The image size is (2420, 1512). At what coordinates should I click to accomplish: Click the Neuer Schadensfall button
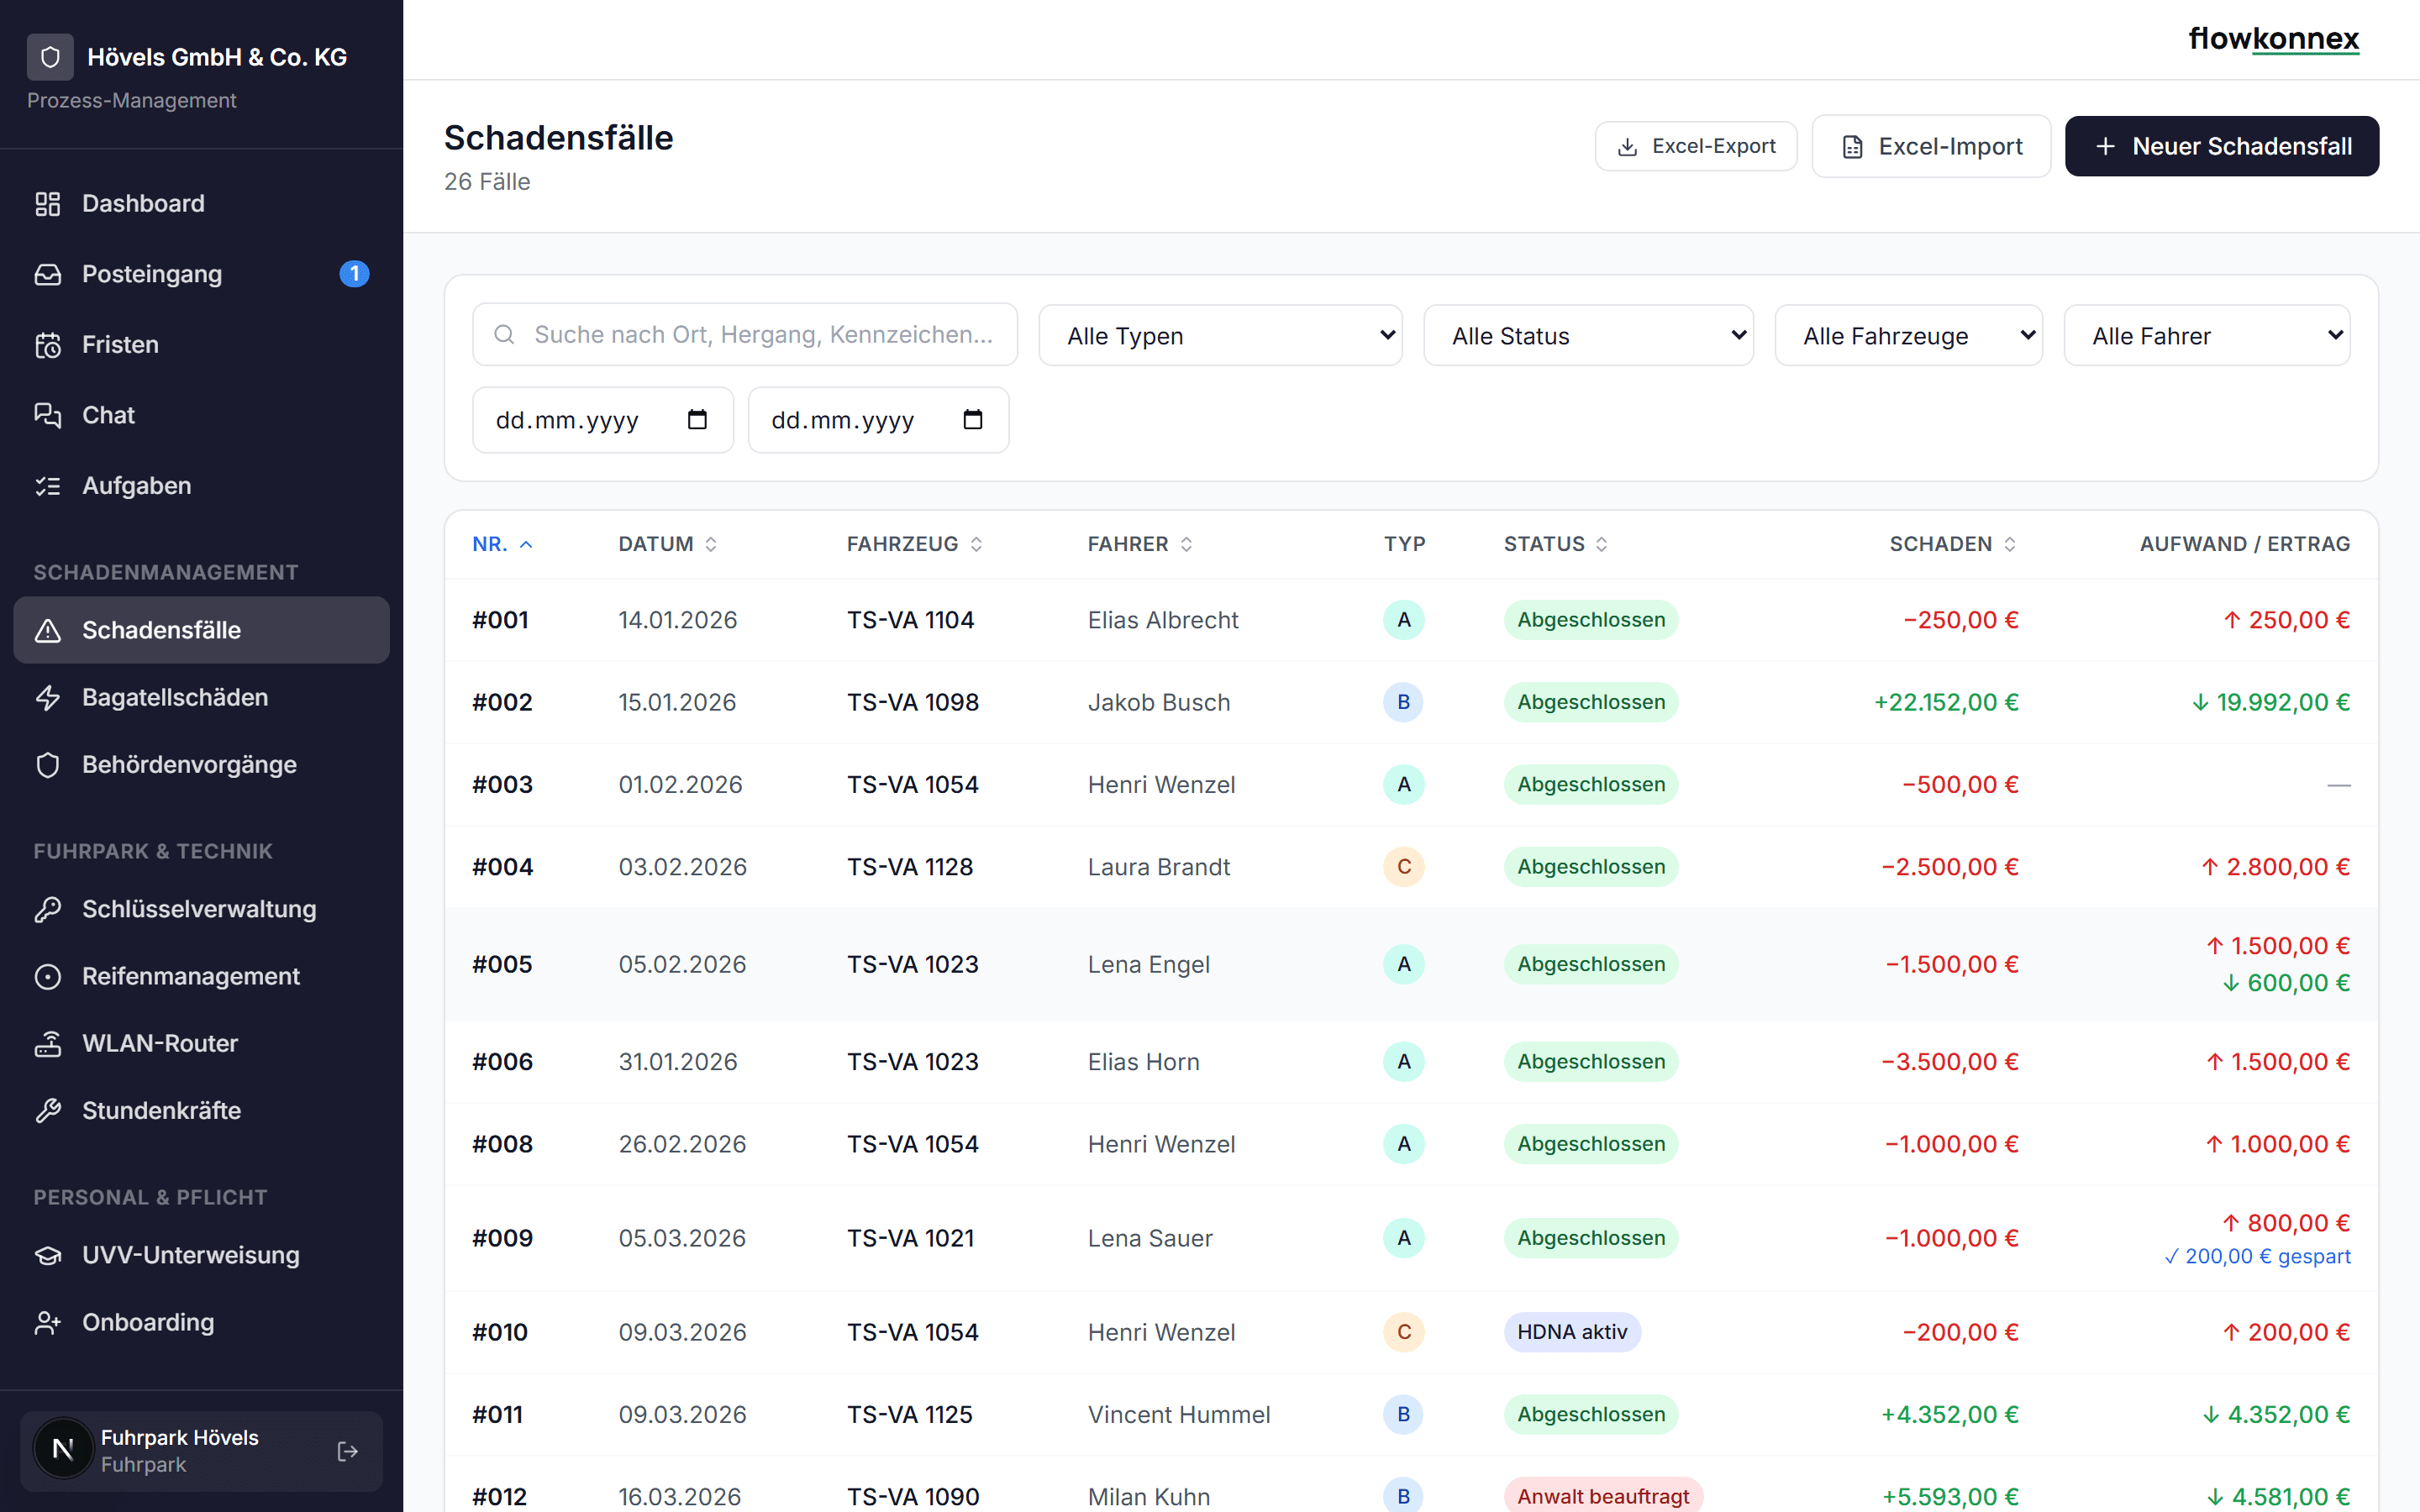coord(2222,146)
